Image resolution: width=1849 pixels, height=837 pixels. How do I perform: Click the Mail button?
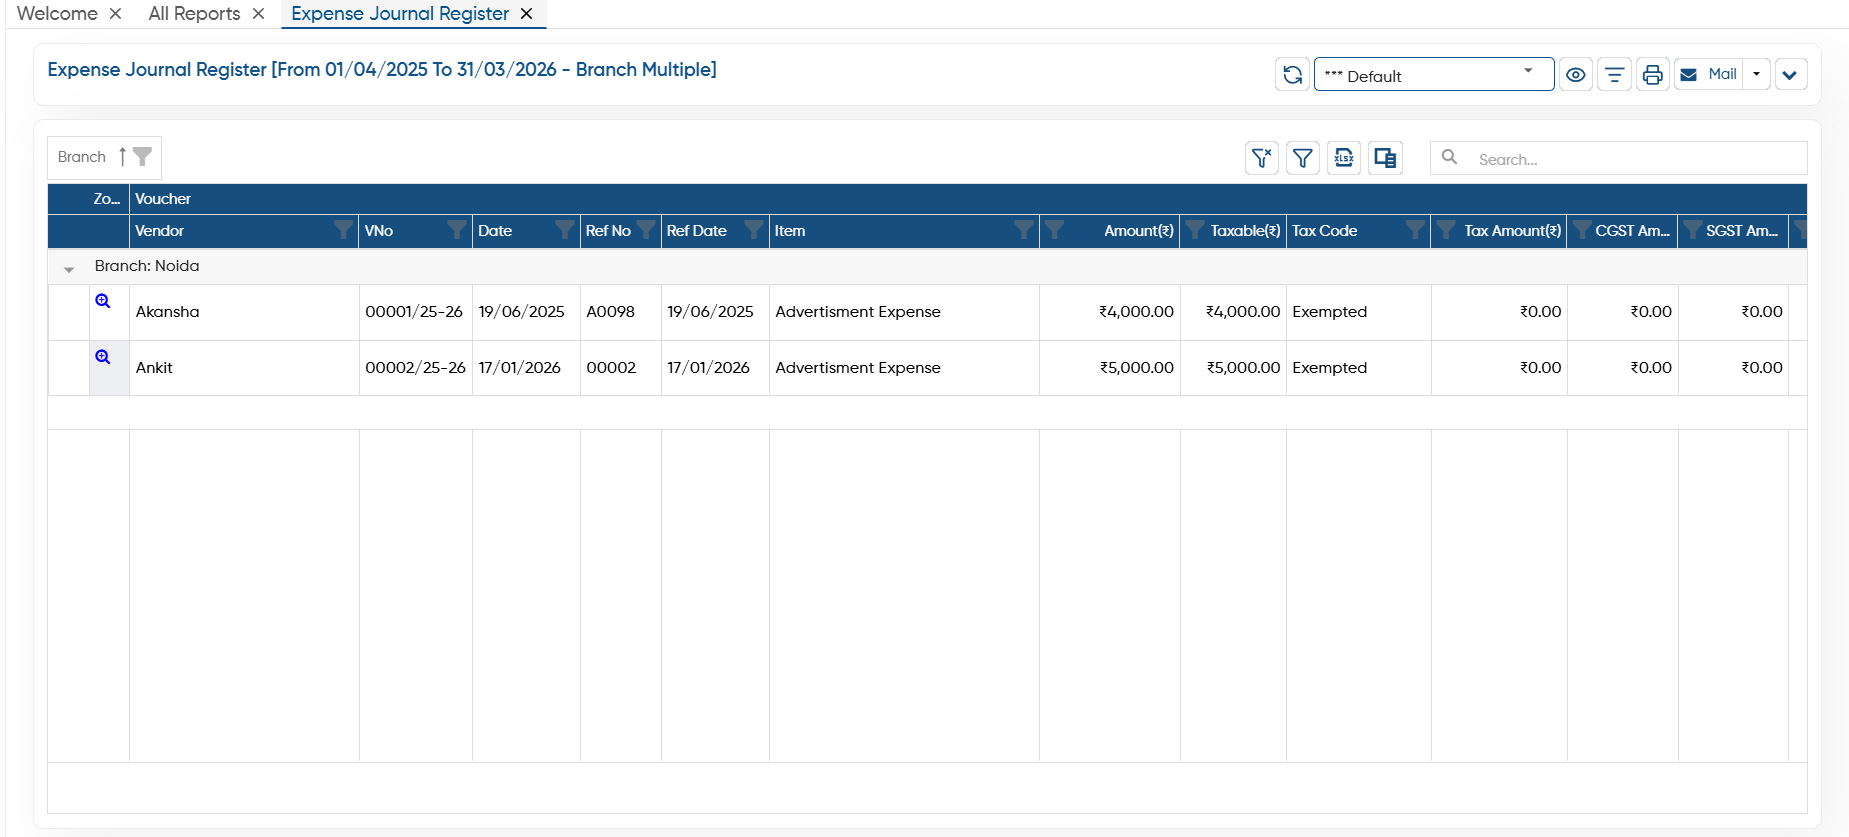1709,75
